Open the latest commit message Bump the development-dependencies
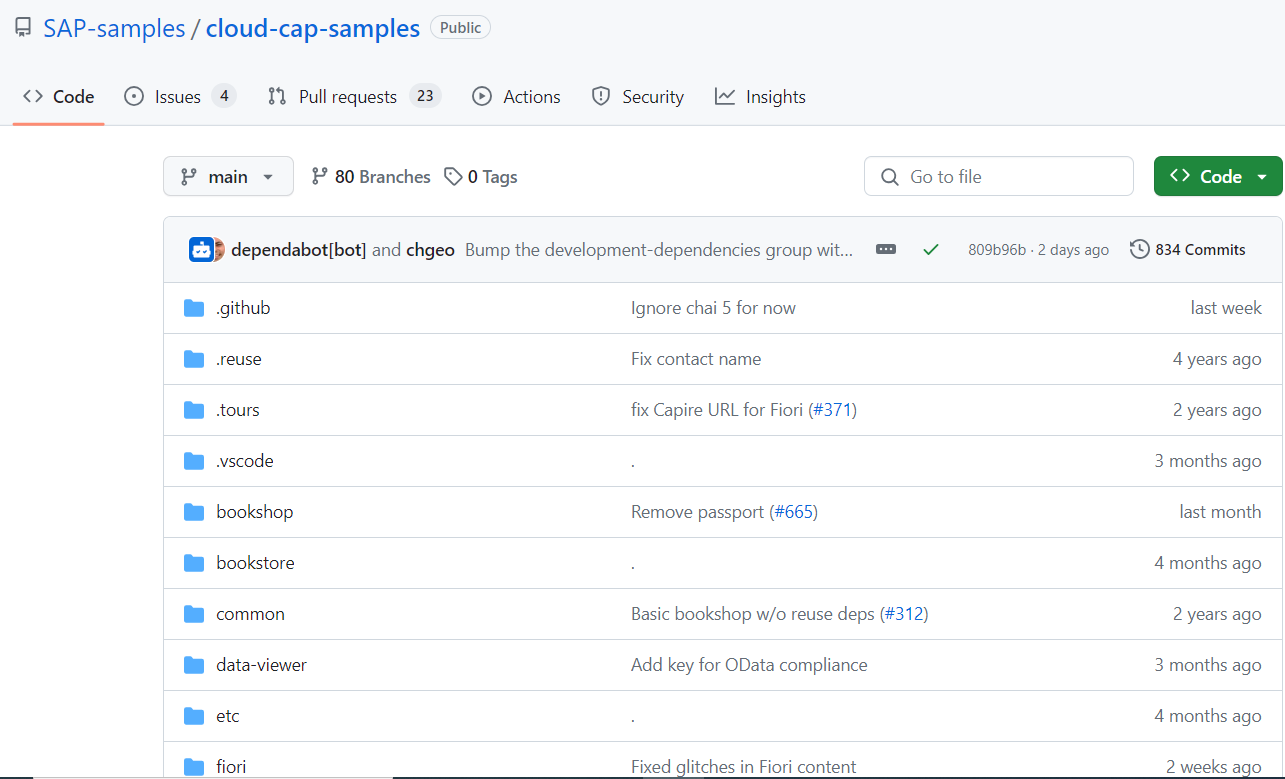1285x779 pixels. coord(659,250)
